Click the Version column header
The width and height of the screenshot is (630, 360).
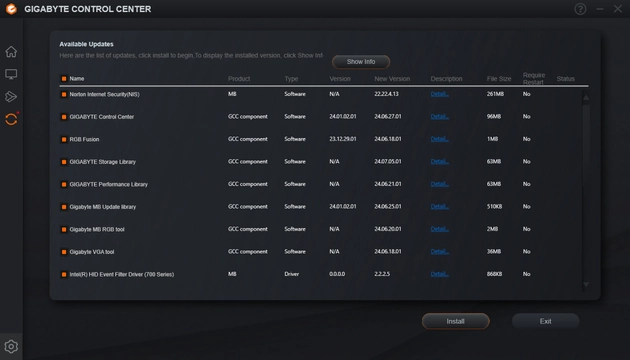pos(340,79)
